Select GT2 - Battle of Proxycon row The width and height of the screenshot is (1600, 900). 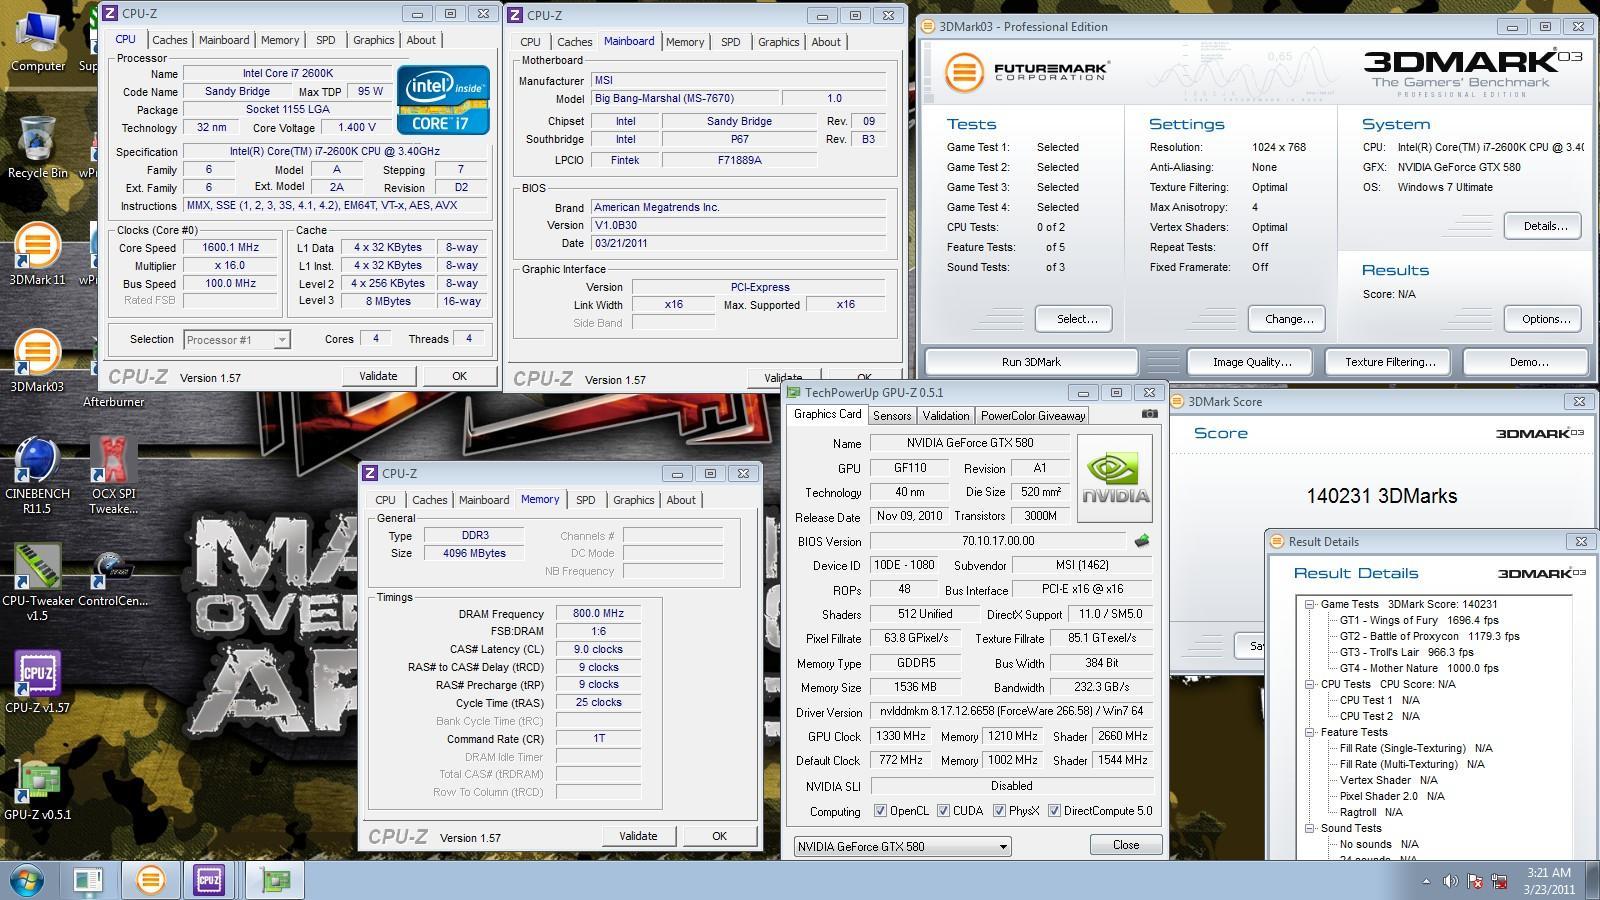coord(1429,636)
